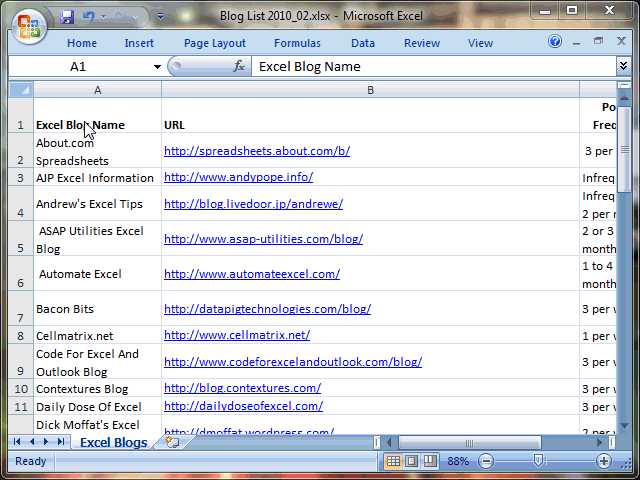Switch to Page Break Preview button
Image resolution: width=640 pixels, height=480 pixels.
(430, 461)
